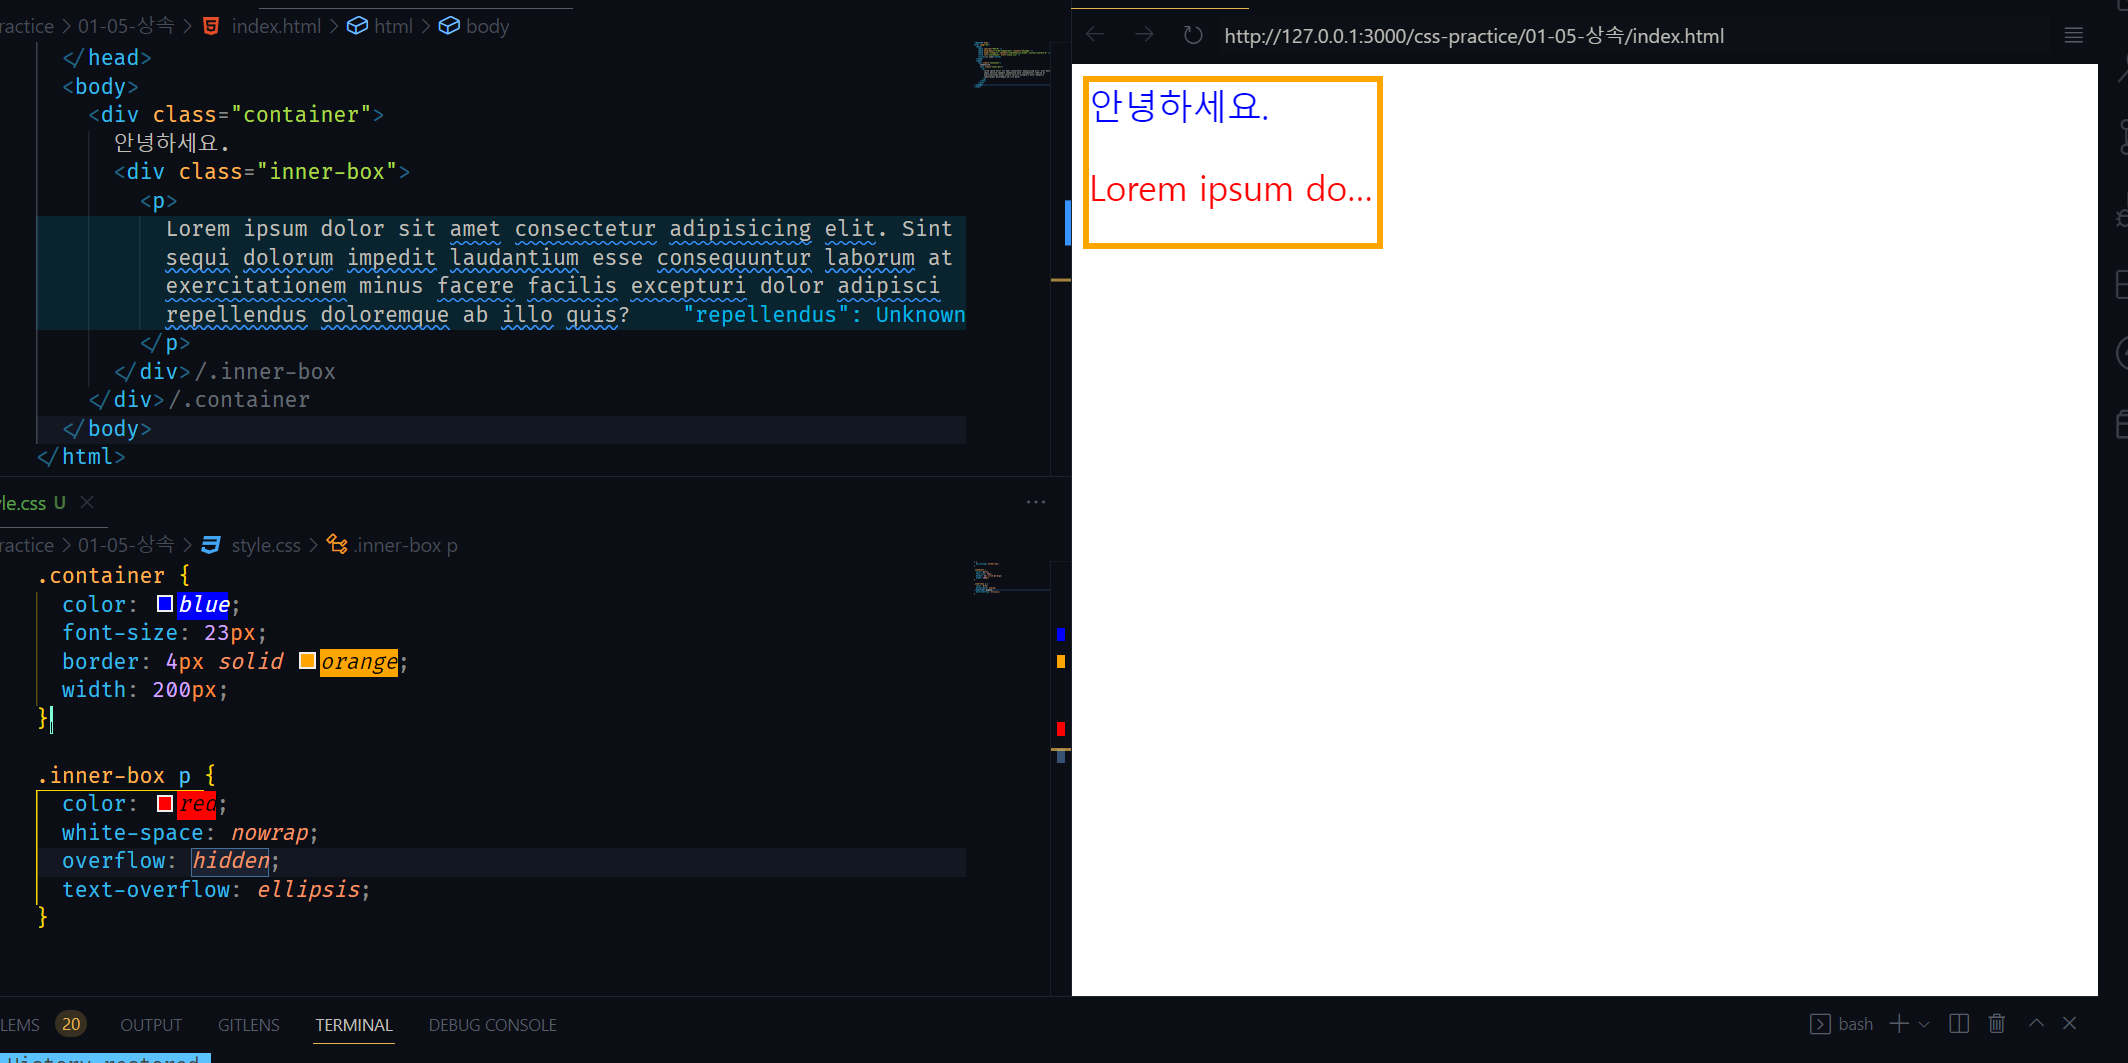Click the class="inner-box" div tag
The width and height of the screenshot is (2128, 1063).
click(x=262, y=172)
